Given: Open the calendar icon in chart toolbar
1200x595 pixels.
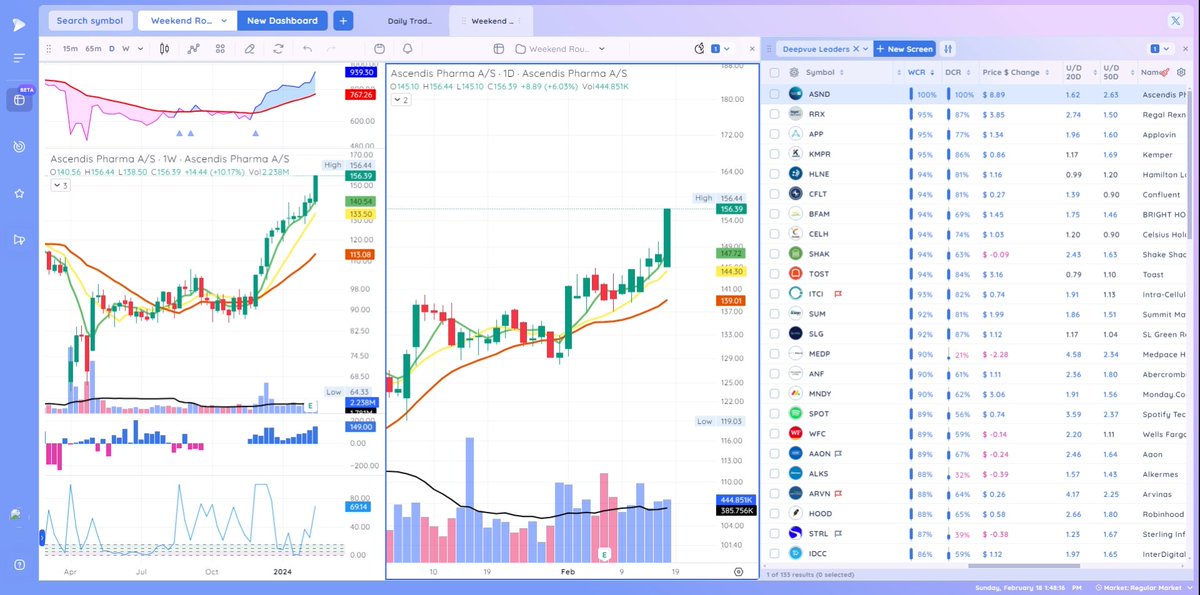Looking at the screenshot, I should [379, 48].
